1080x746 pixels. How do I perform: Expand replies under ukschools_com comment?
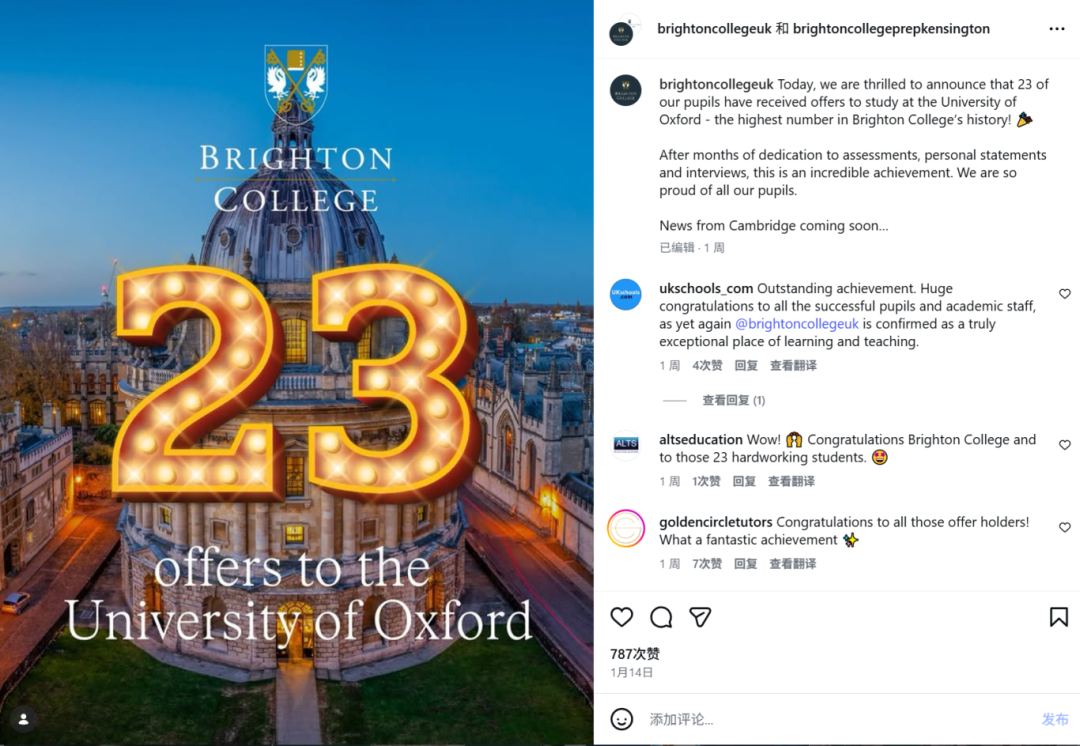pos(733,400)
